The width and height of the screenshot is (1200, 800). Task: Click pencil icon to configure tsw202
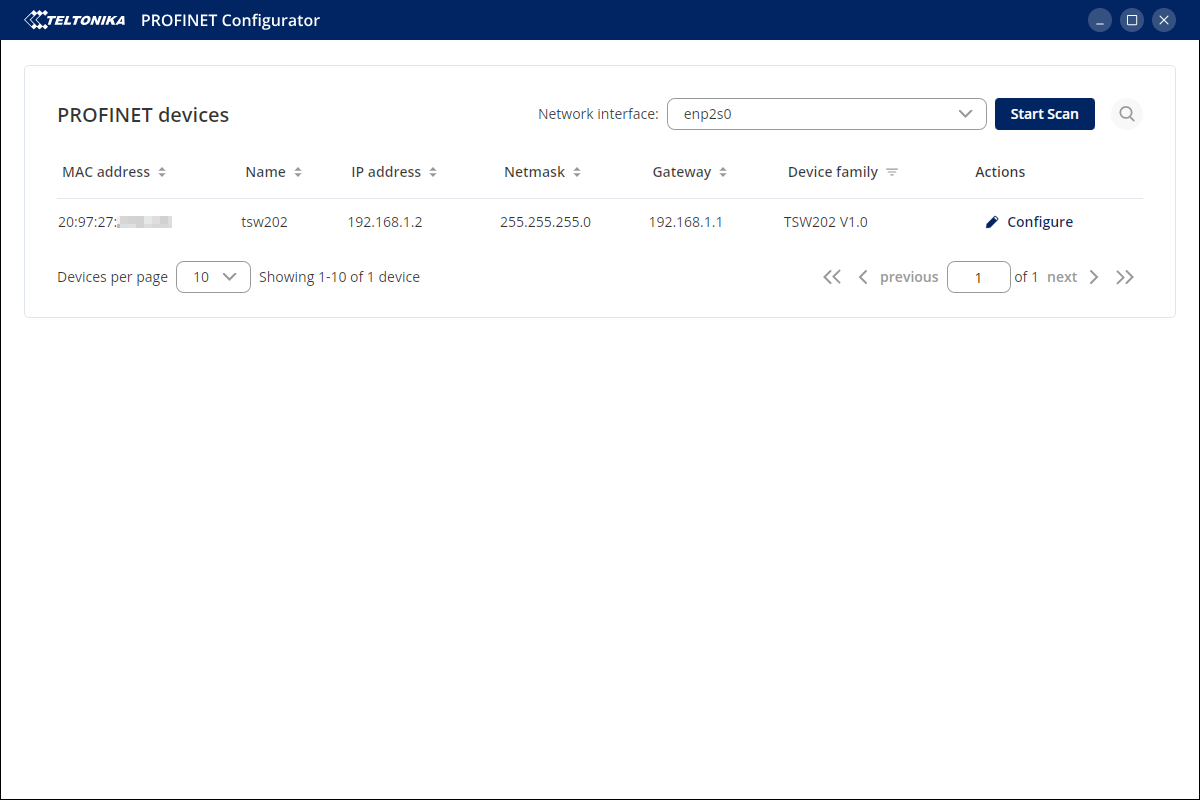pyautogui.click(x=992, y=222)
